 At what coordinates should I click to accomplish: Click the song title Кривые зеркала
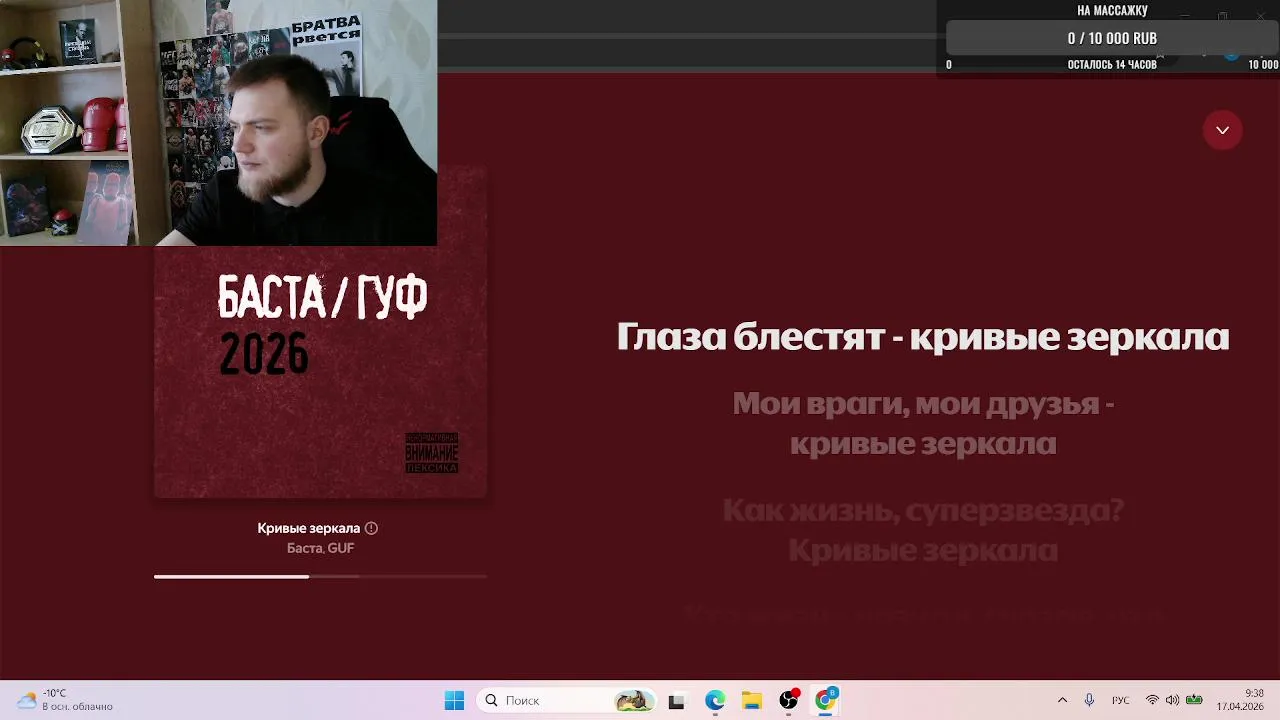coord(308,528)
